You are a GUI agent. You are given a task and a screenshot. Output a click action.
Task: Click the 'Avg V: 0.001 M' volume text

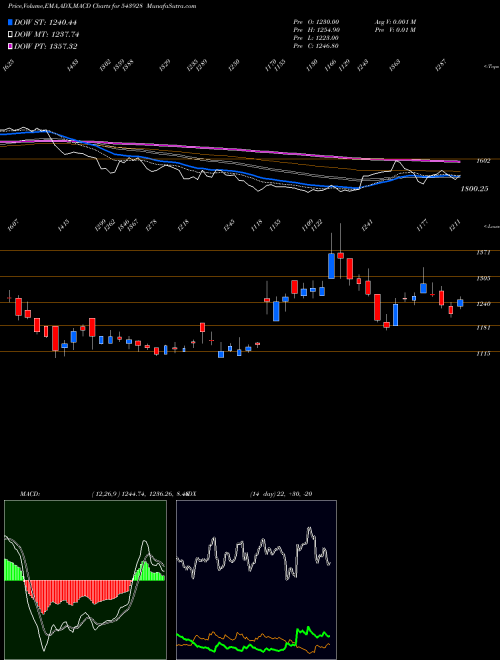click(x=395, y=22)
